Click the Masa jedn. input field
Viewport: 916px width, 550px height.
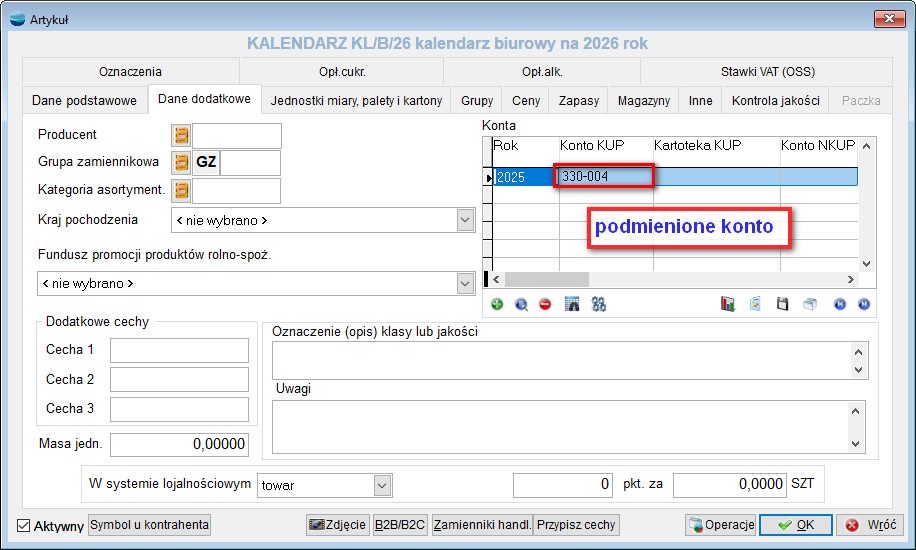[x=179, y=444]
